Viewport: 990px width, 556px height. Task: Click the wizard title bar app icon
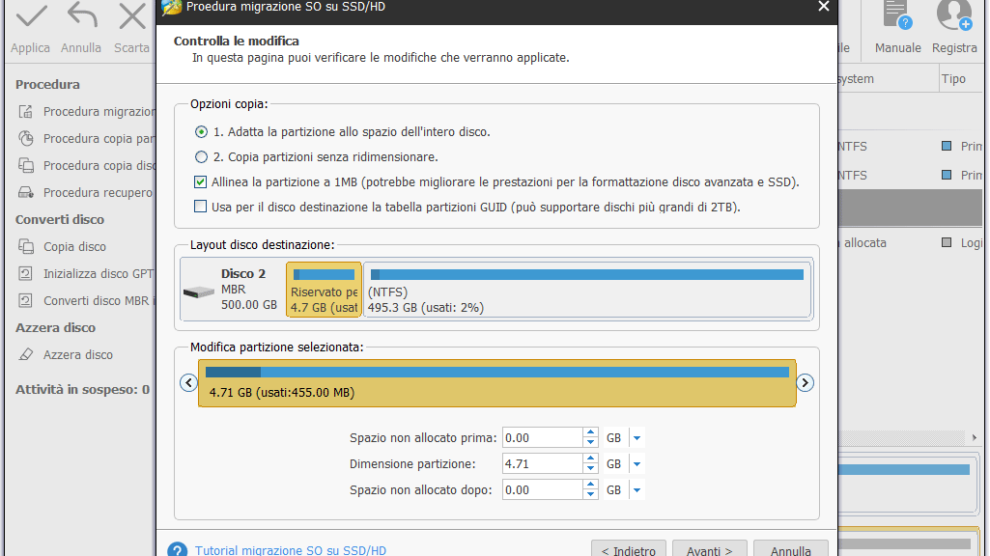[171, 7]
